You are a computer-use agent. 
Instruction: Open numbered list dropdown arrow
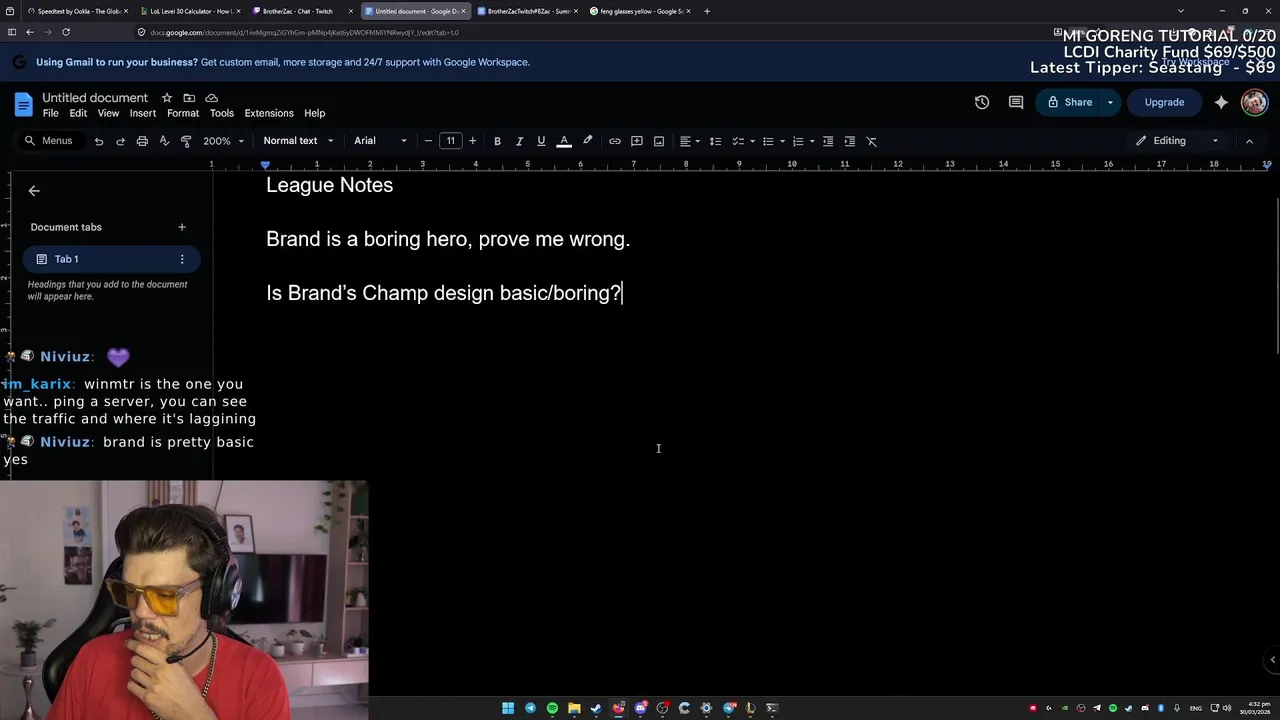pos(812,141)
